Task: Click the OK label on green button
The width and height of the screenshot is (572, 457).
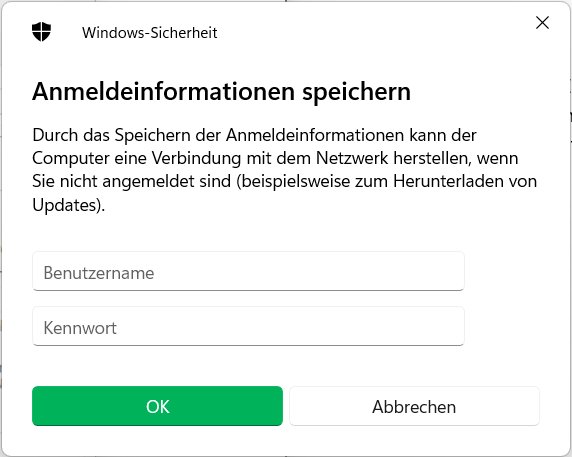Action: point(158,407)
